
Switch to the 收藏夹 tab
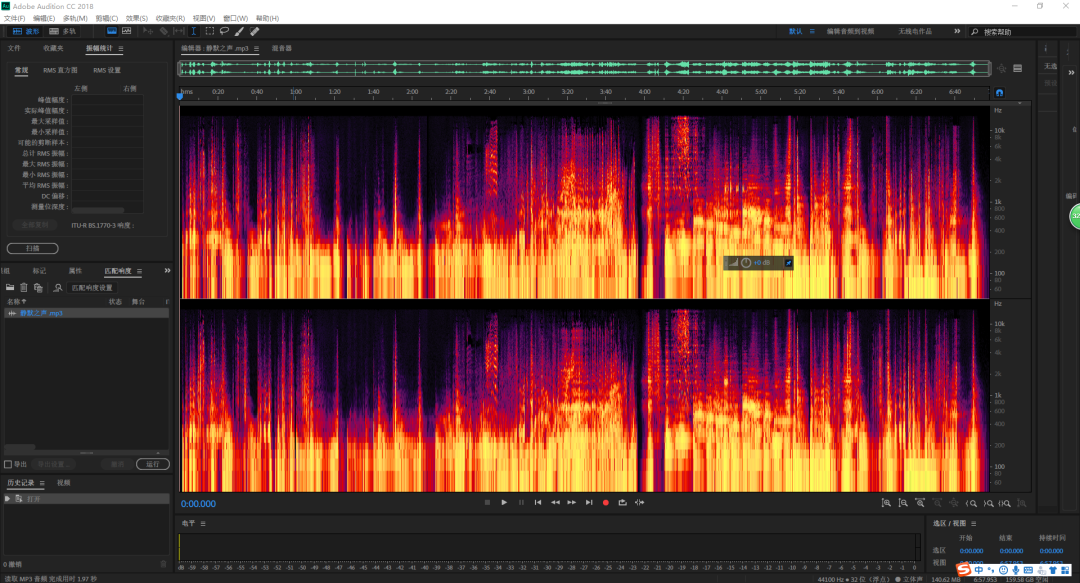(x=53, y=48)
